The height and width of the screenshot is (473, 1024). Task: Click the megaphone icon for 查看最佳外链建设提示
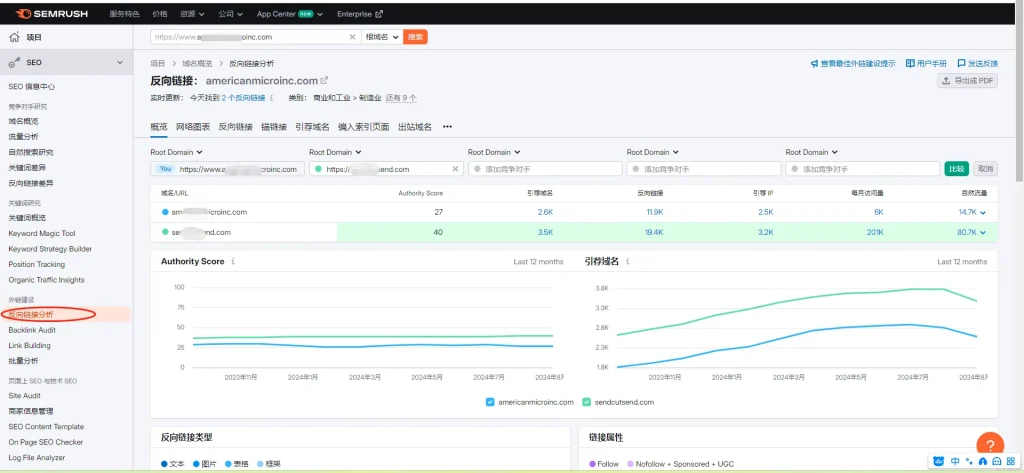click(815, 63)
